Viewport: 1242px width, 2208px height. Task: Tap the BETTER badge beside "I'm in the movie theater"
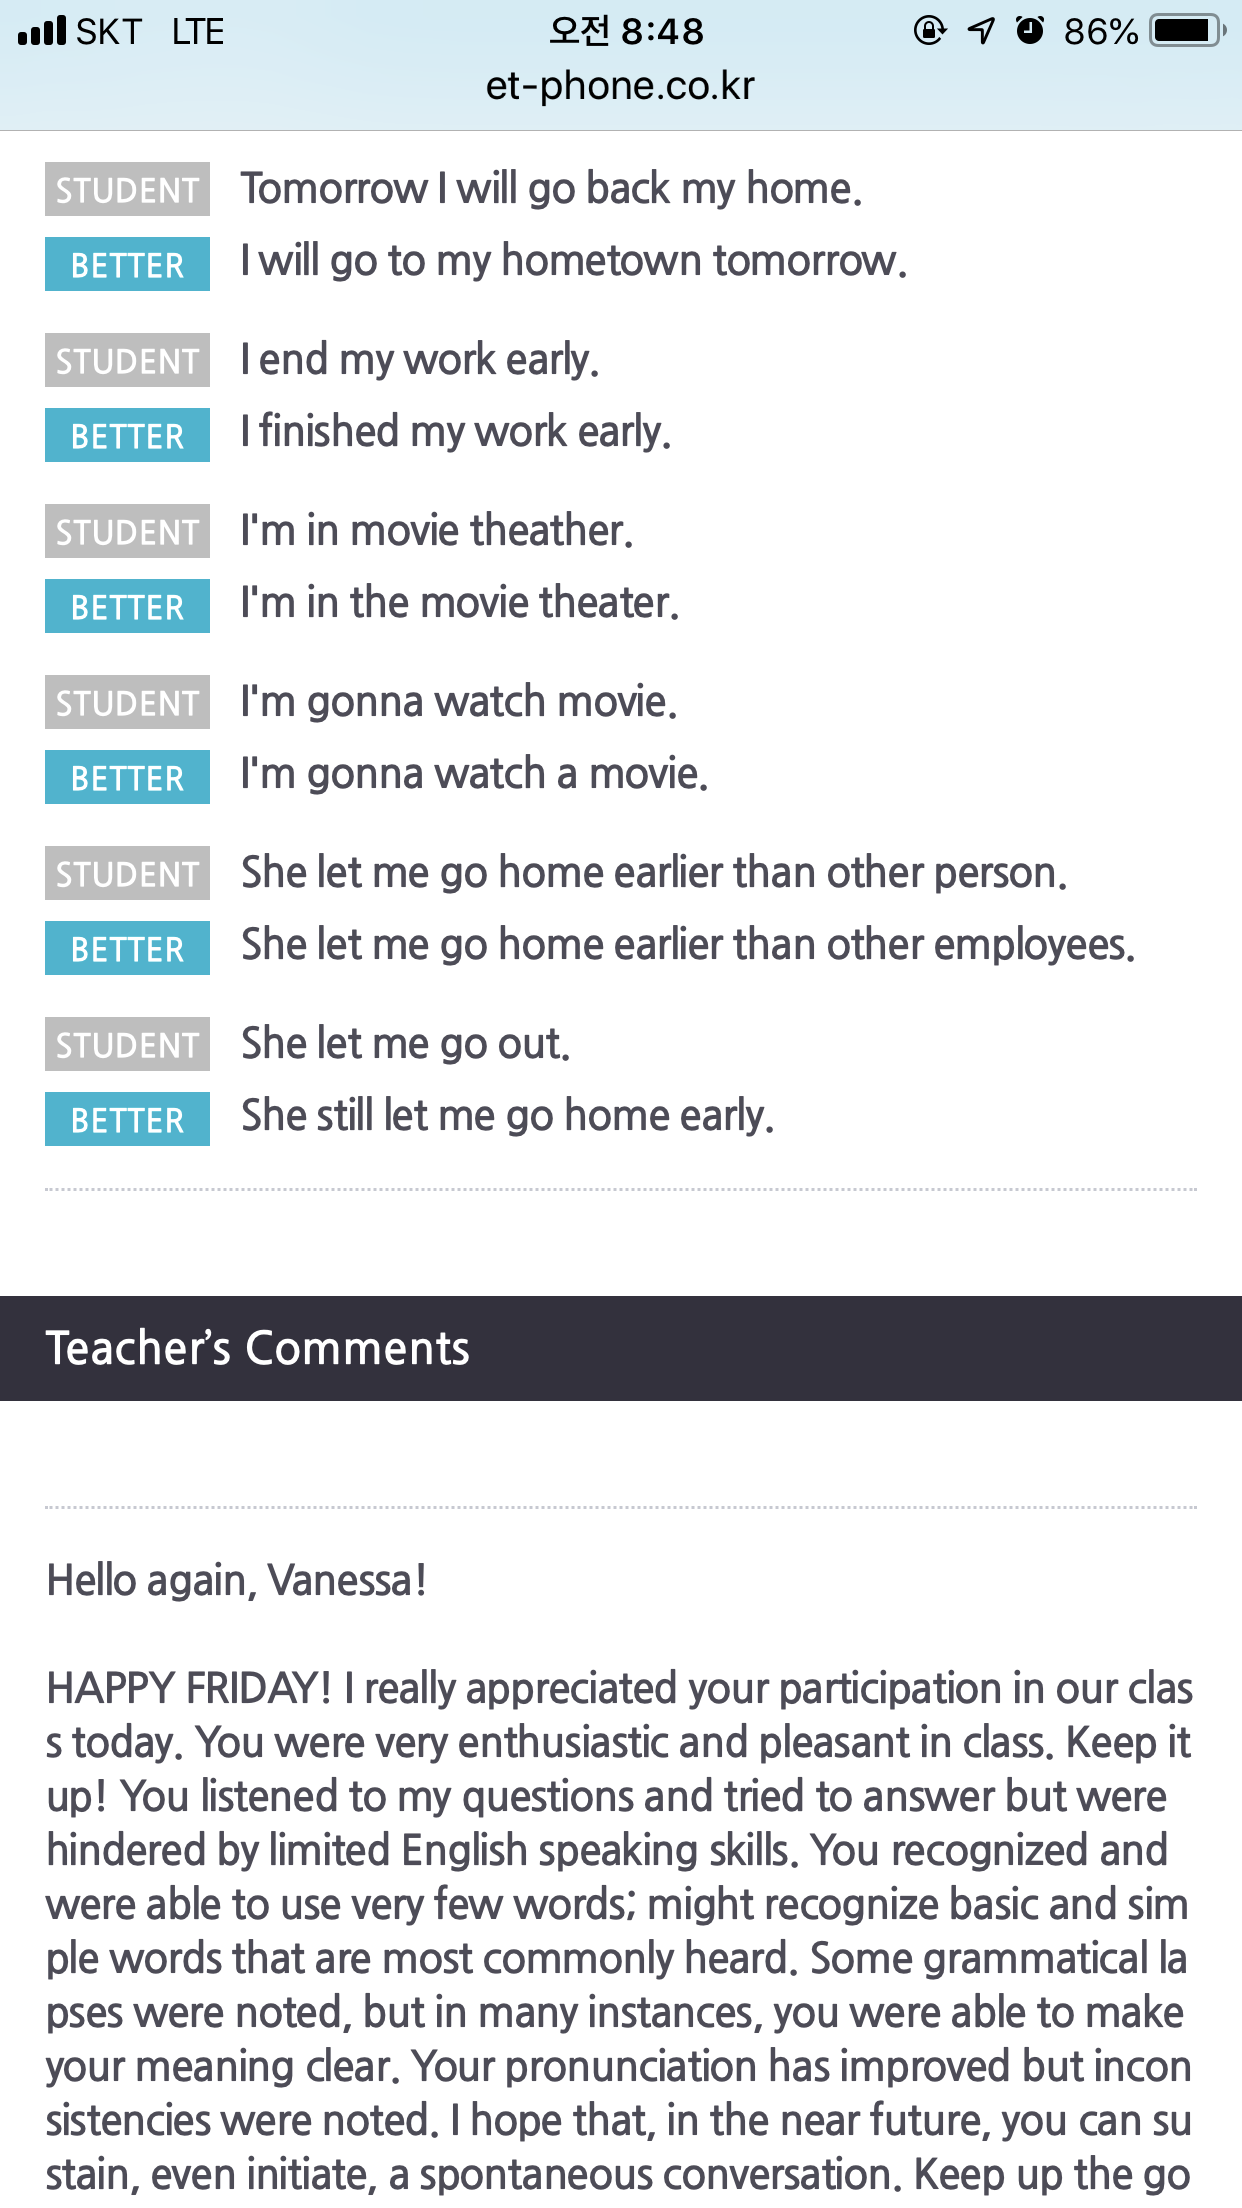tap(127, 607)
